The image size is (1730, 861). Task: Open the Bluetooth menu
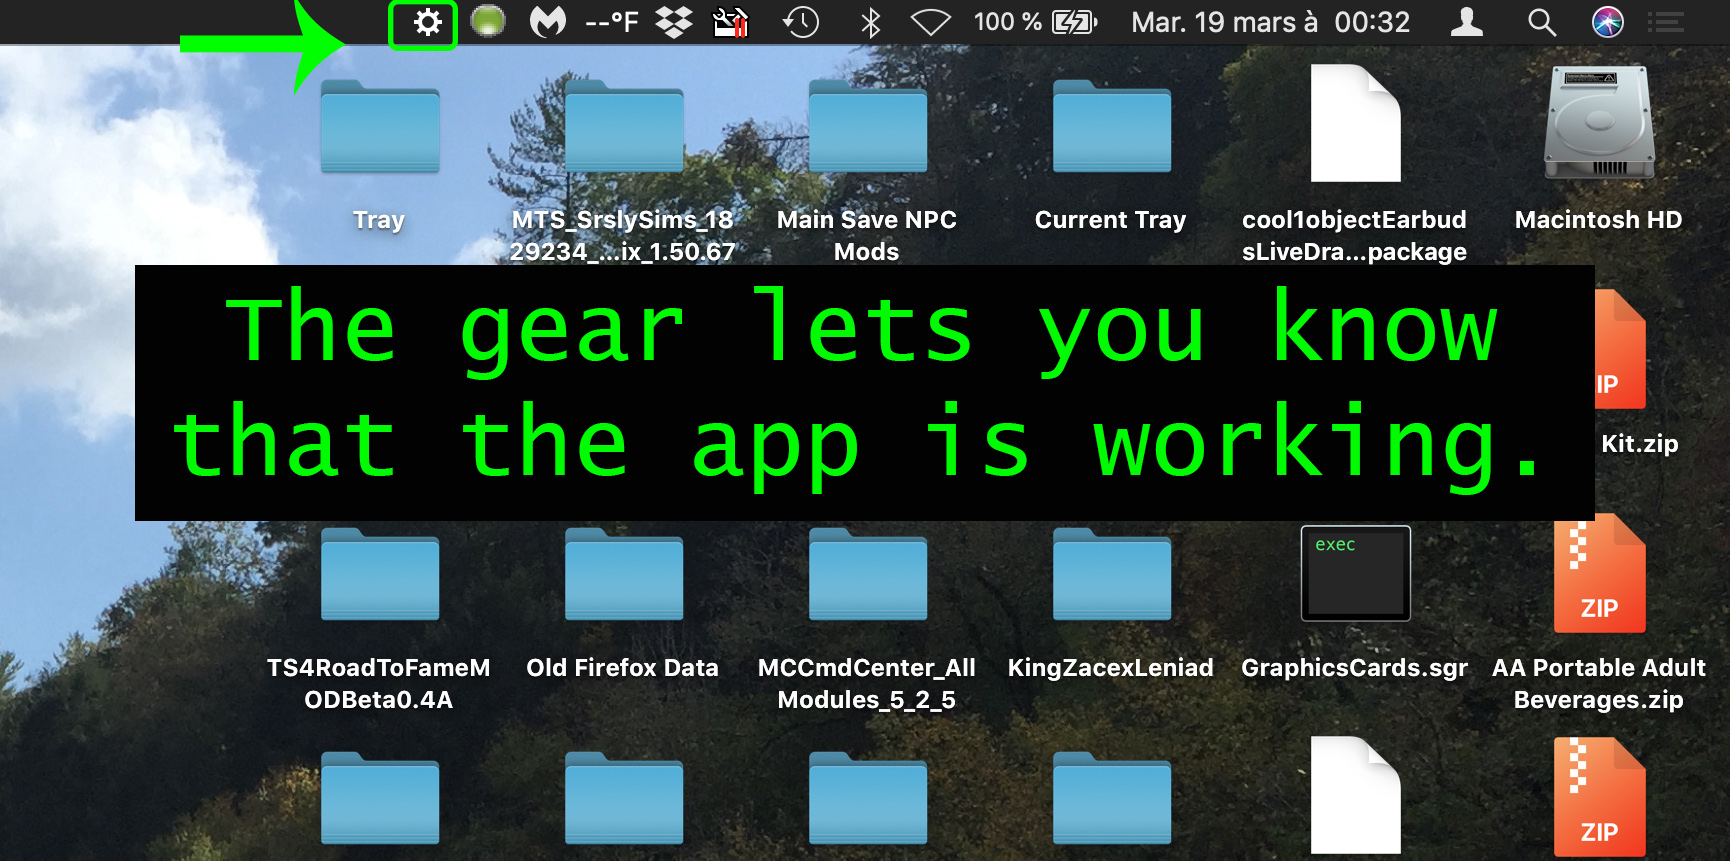pos(871,22)
